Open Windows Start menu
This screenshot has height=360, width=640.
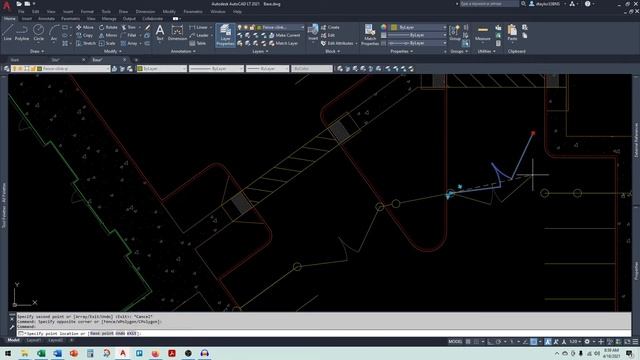(x=8, y=353)
